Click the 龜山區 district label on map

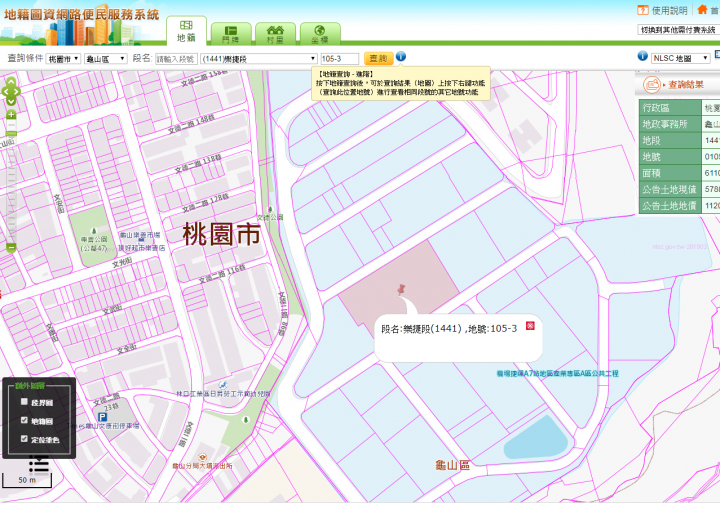(453, 466)
